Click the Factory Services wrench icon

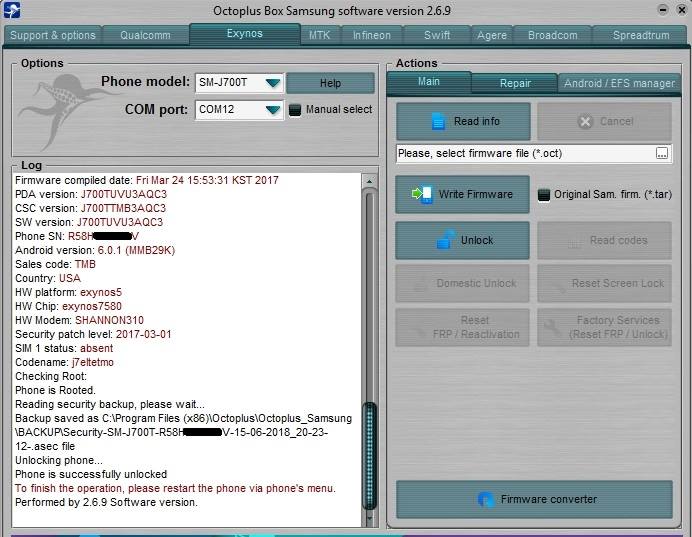coord(553,327)
